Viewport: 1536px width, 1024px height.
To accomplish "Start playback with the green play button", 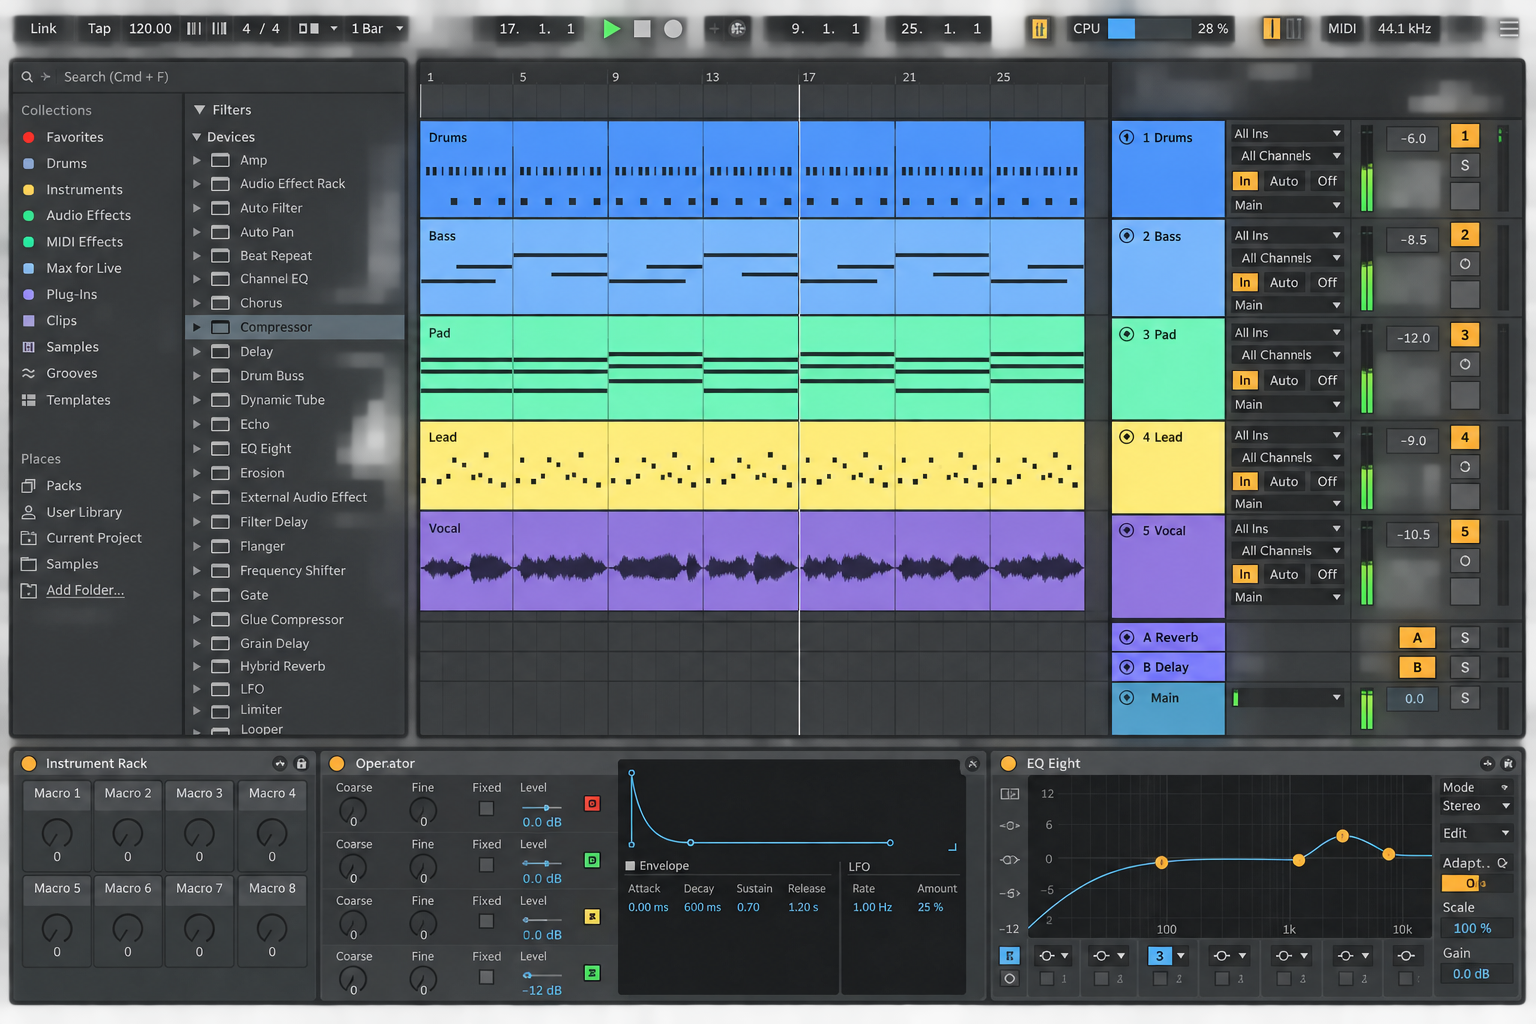I will [612, 29].
